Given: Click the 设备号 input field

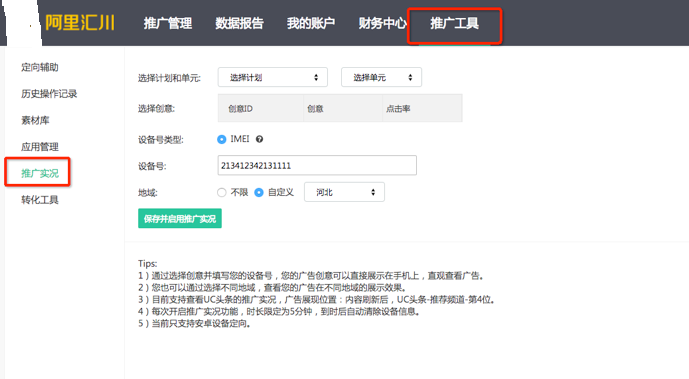Looking at the screenshot, I should 317,166.
